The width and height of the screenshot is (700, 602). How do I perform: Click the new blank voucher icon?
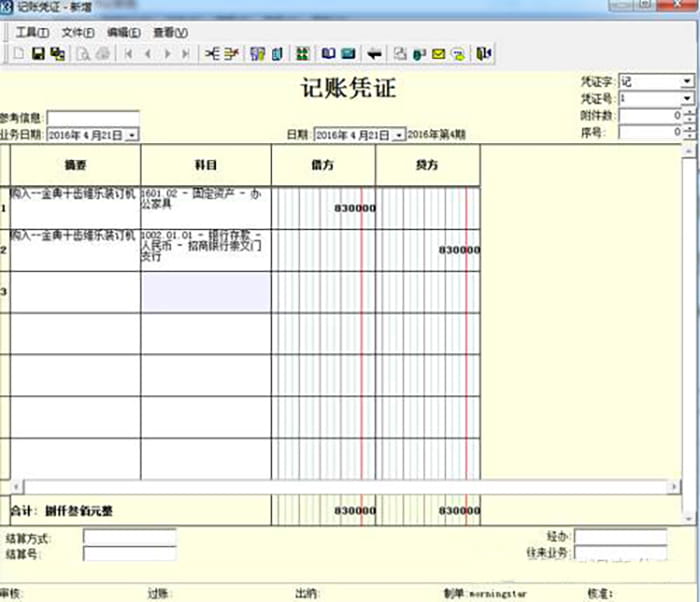click(18, 53)
